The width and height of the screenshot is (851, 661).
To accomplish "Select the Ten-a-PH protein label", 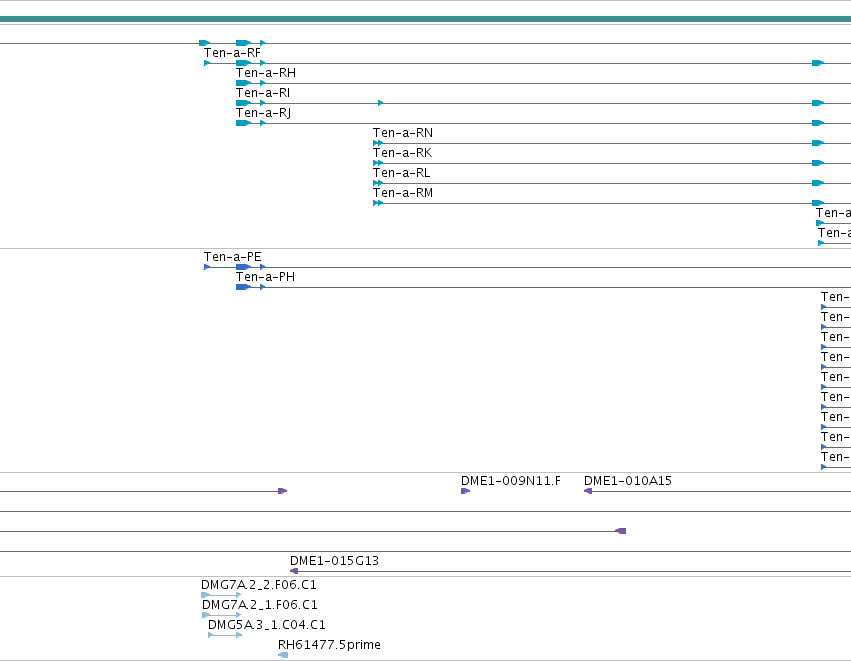I will coord(265,277).
